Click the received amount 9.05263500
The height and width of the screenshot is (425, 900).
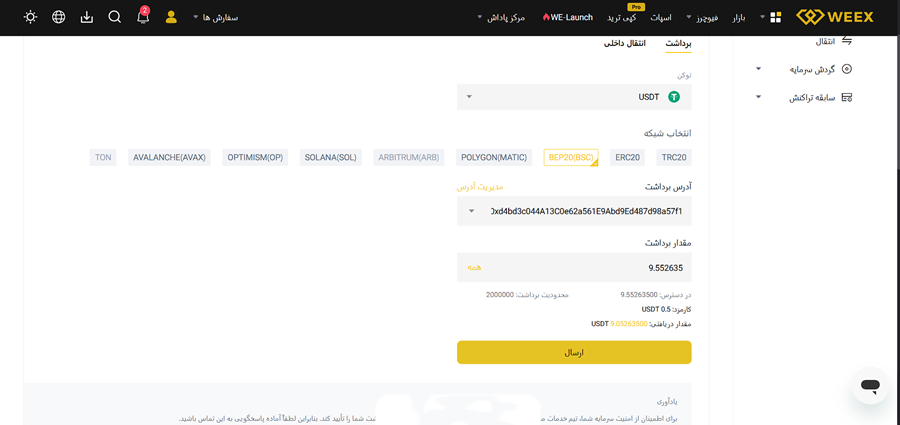click(x=629, y=324)
